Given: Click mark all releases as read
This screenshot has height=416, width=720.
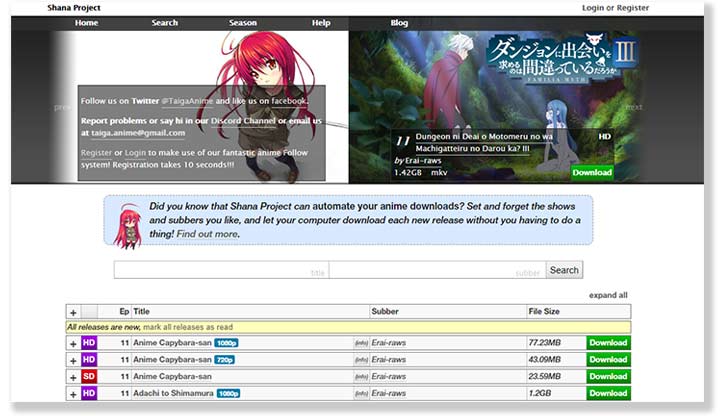Looking at the screenshot, I should [188, 327].
